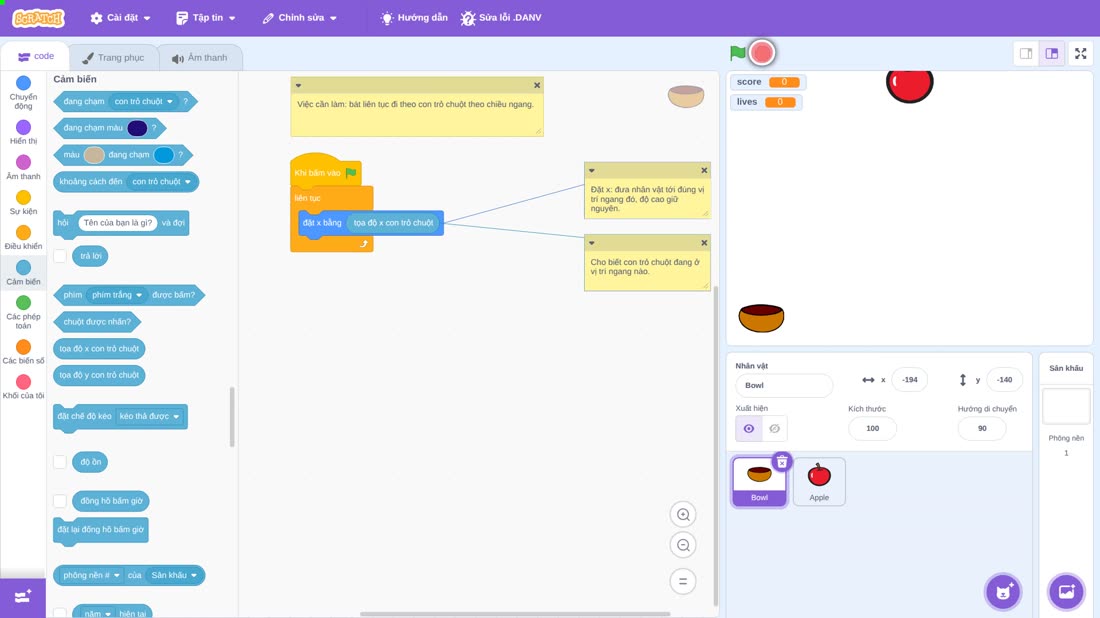Zoom out on the code workspace
Image resolution: width=1100 pixels, height=618 pixels.
pos(683,546)
